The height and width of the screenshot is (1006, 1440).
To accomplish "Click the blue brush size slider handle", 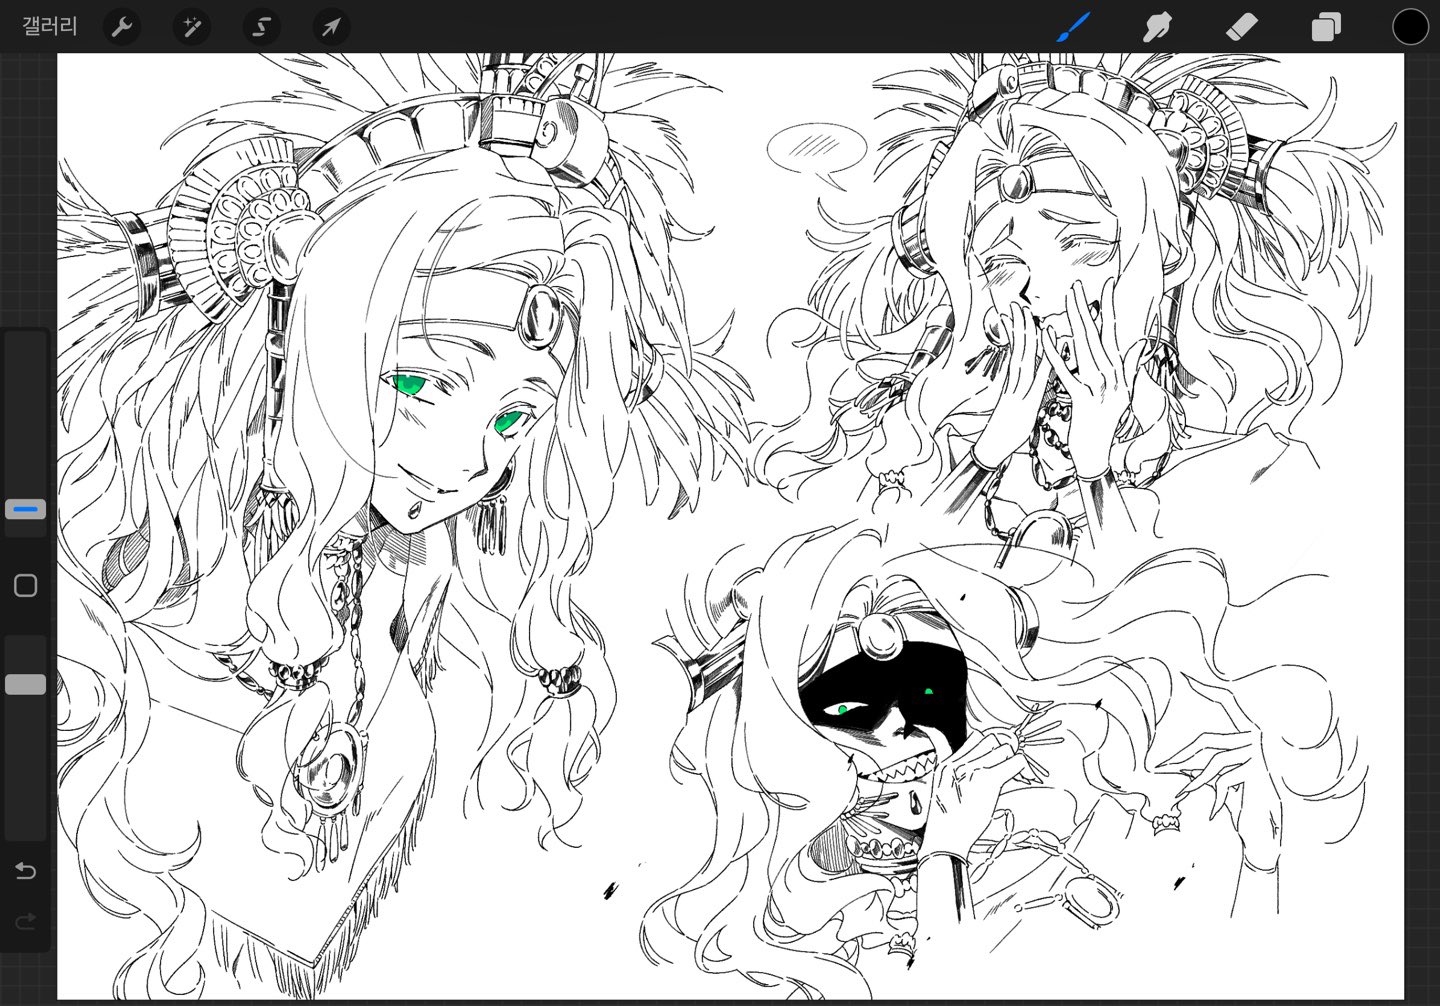I will 26,510.
